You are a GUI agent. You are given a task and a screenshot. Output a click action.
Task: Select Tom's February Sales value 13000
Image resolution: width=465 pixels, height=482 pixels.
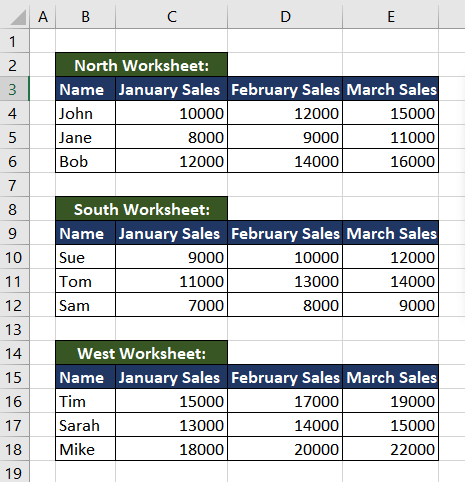click(x=285, y=281)
